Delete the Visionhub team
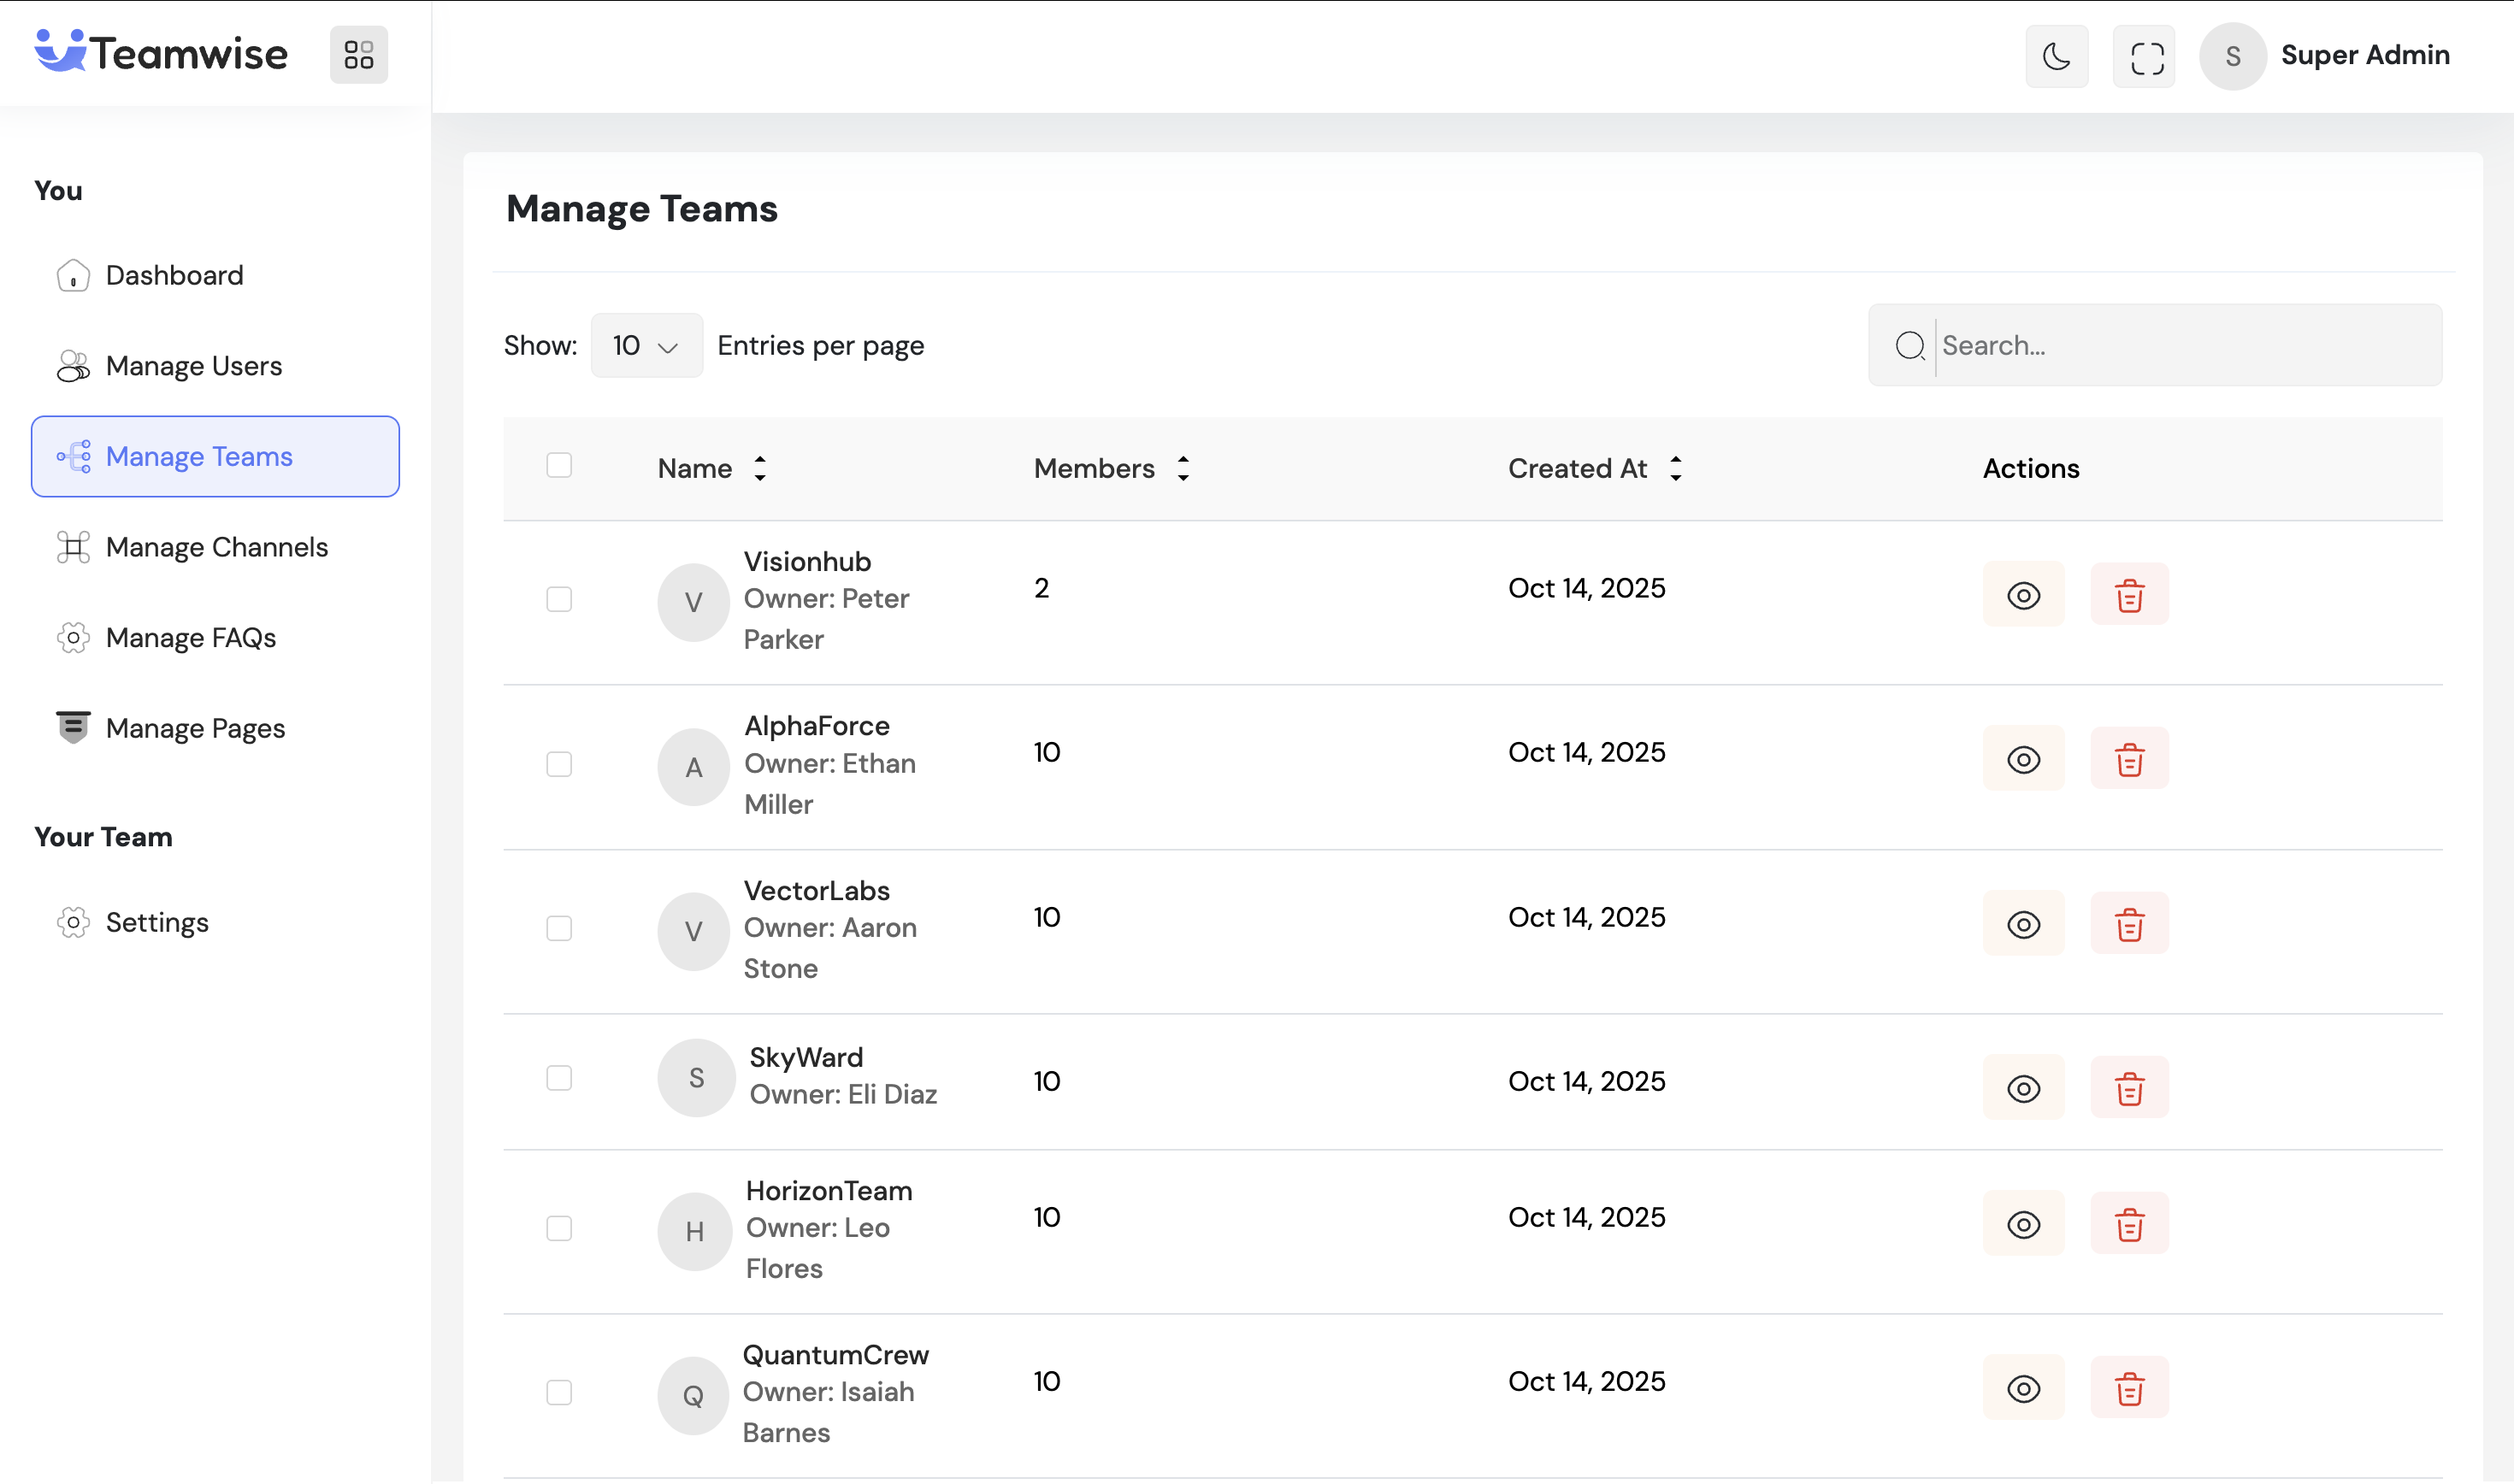The width and height of the screenshot is (2514, 1484). 2129,595
